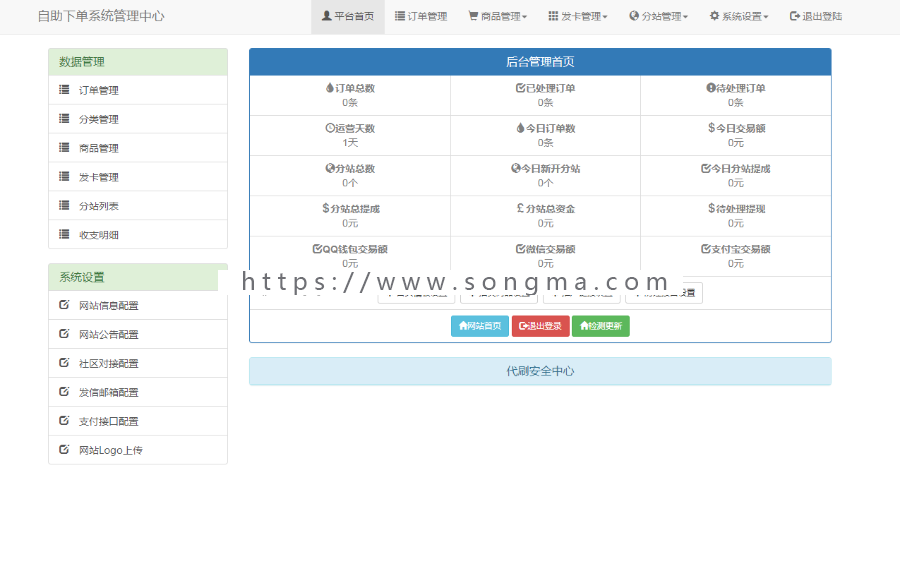Click the 数据管理 sidebar heading
The width and height of the screenshot is (900, 564).
tap(138, 62)
